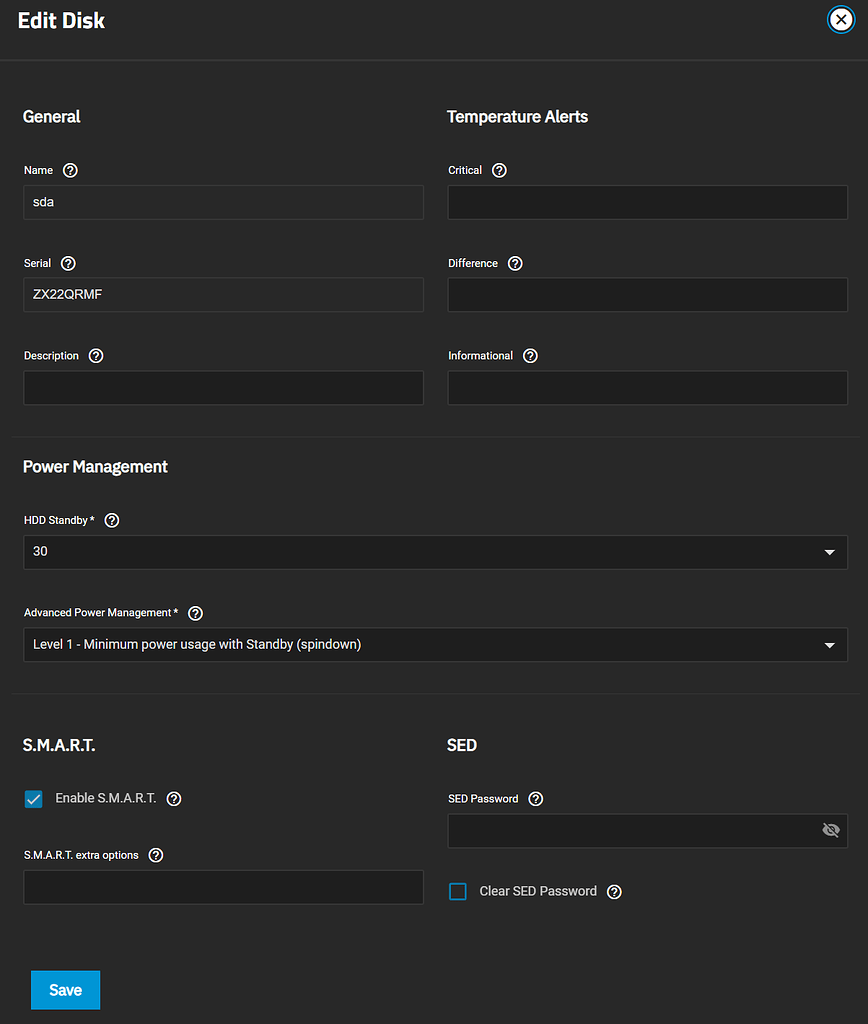Expand the Advanced Power Management dropdown

(x=435, y=645)
